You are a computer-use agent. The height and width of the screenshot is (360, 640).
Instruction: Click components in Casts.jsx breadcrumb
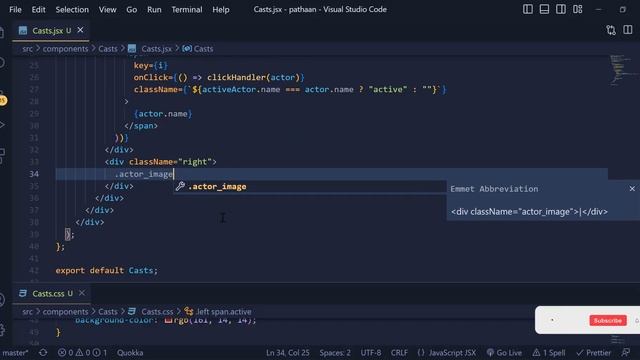click(x=65, y=49)
